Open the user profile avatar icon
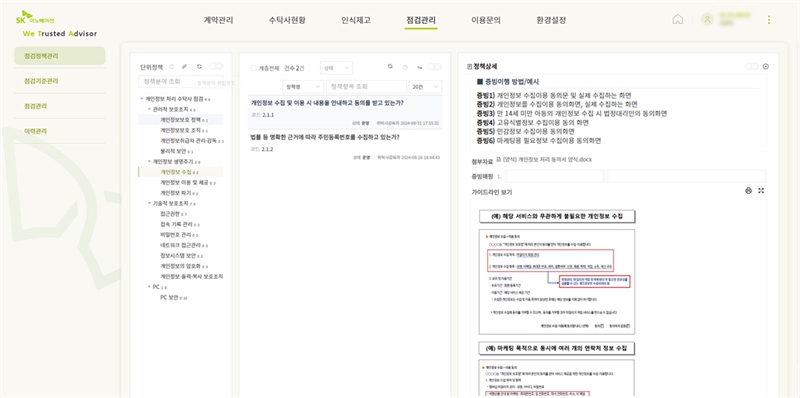The image size is (800, 398). tap(707, 19)
